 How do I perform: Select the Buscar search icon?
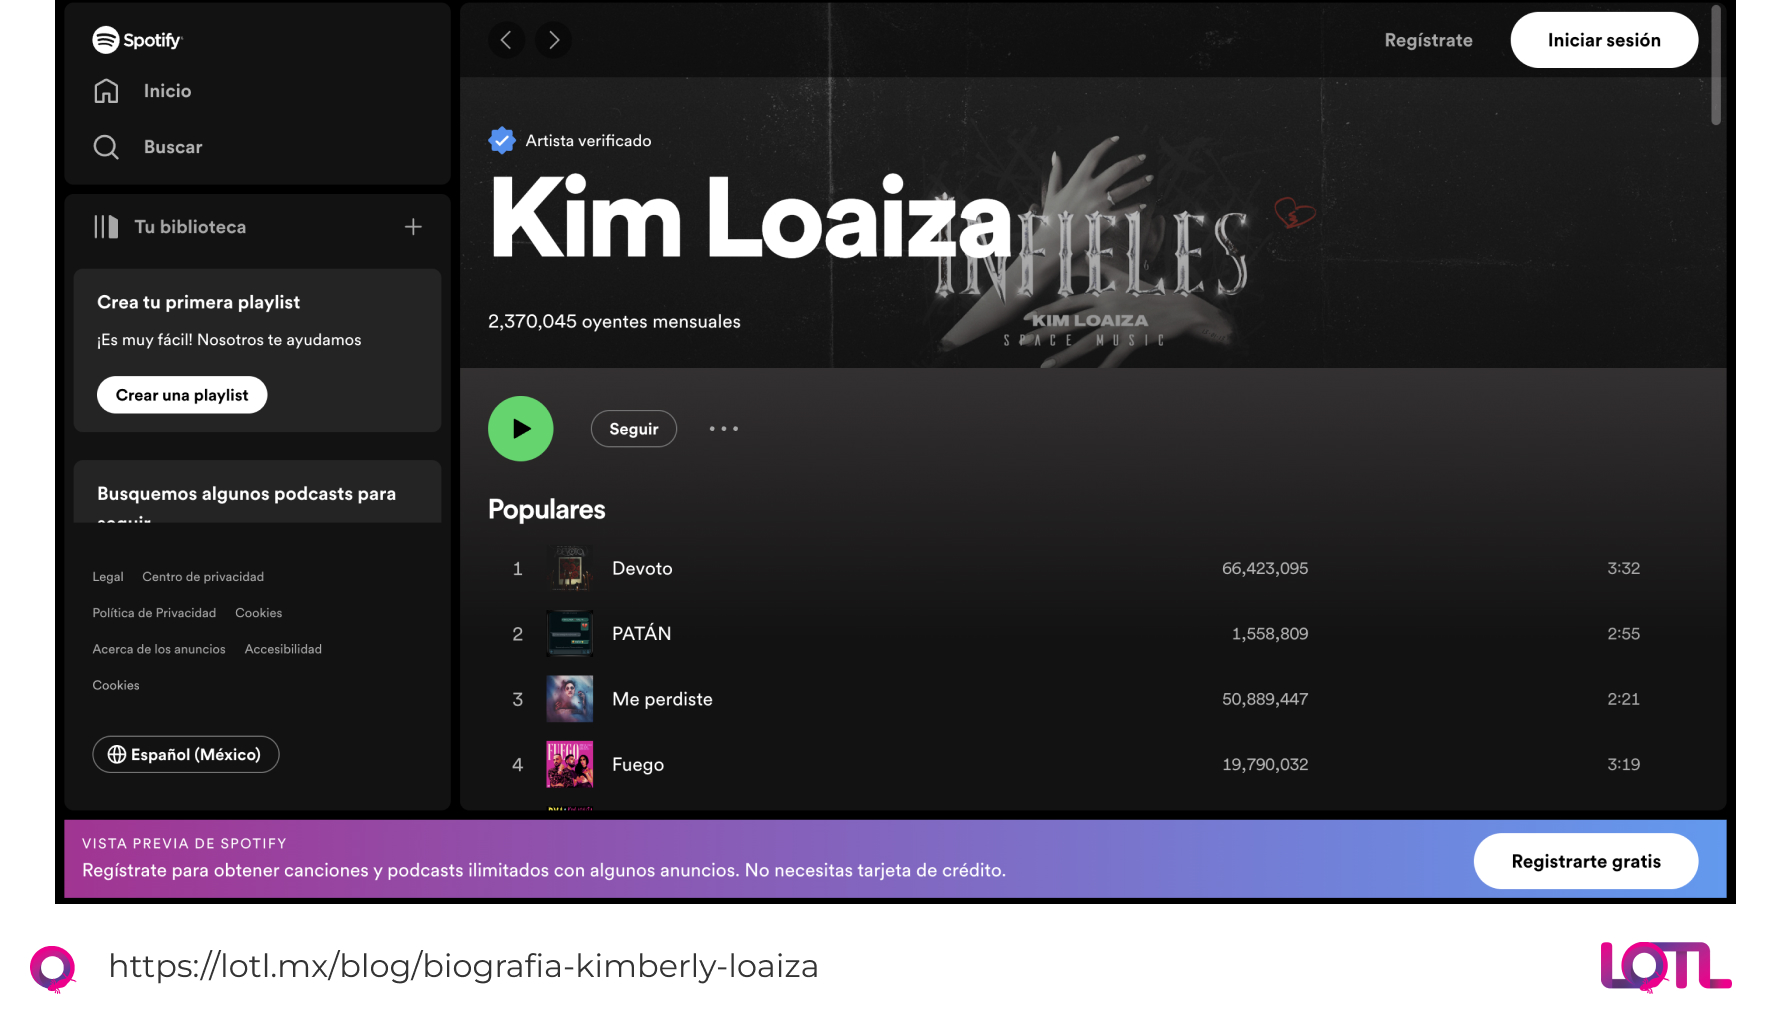pyautogui.click(x=106, y=147)
